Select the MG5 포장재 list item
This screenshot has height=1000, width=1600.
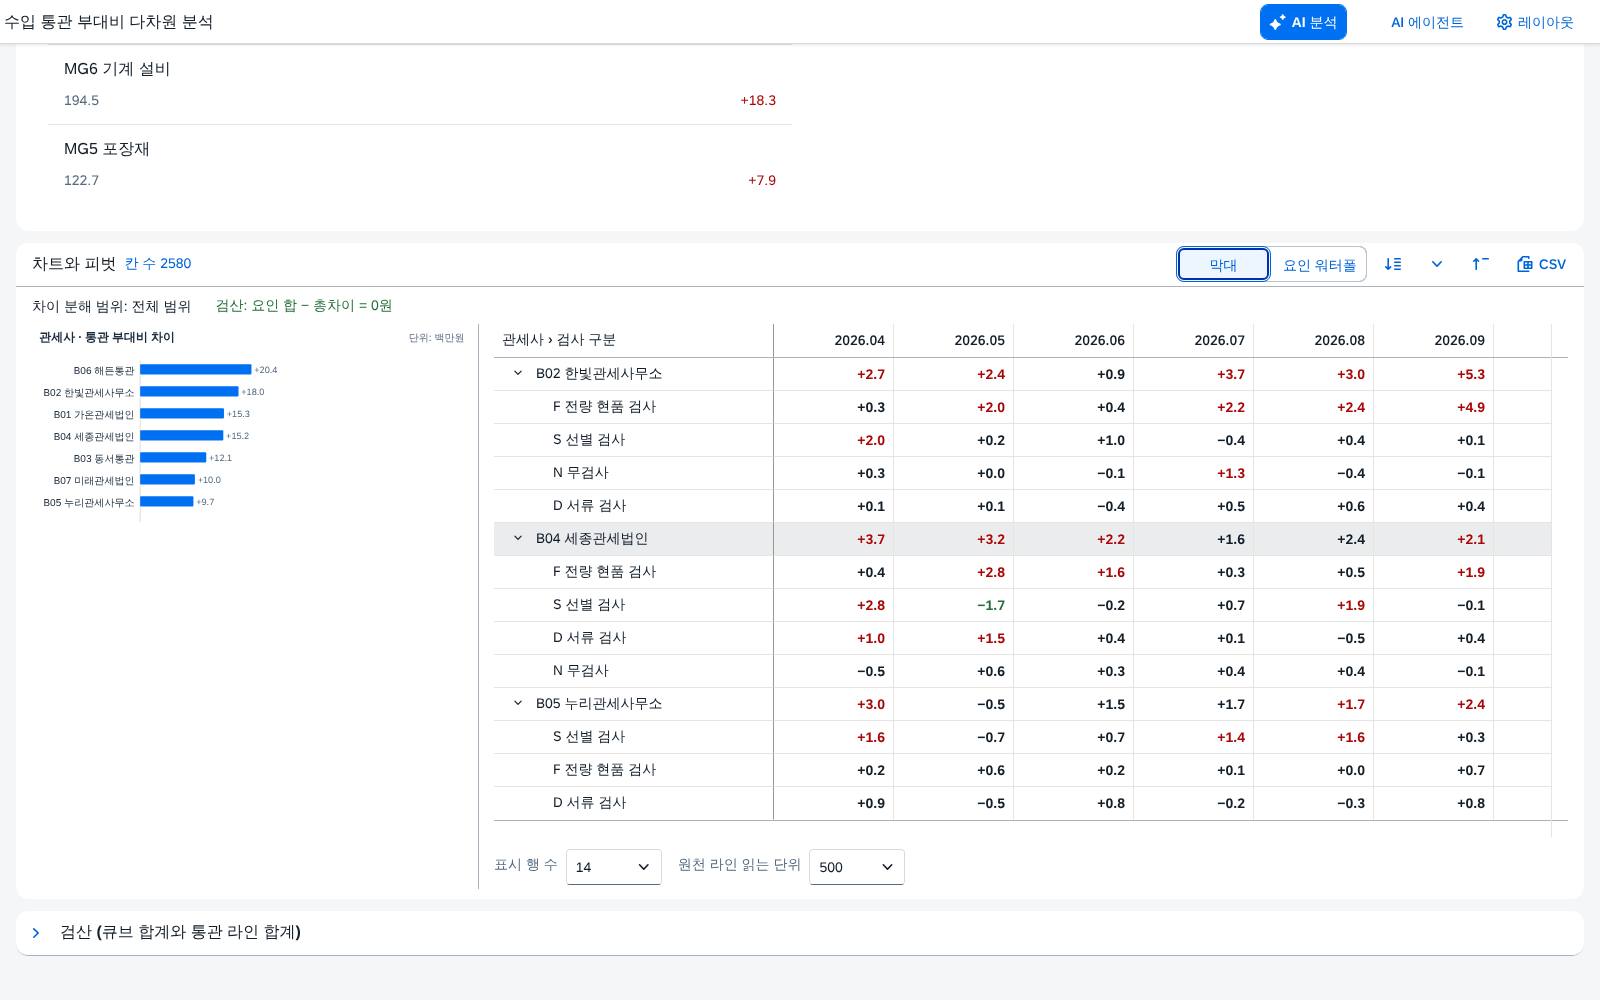(420, 164)
